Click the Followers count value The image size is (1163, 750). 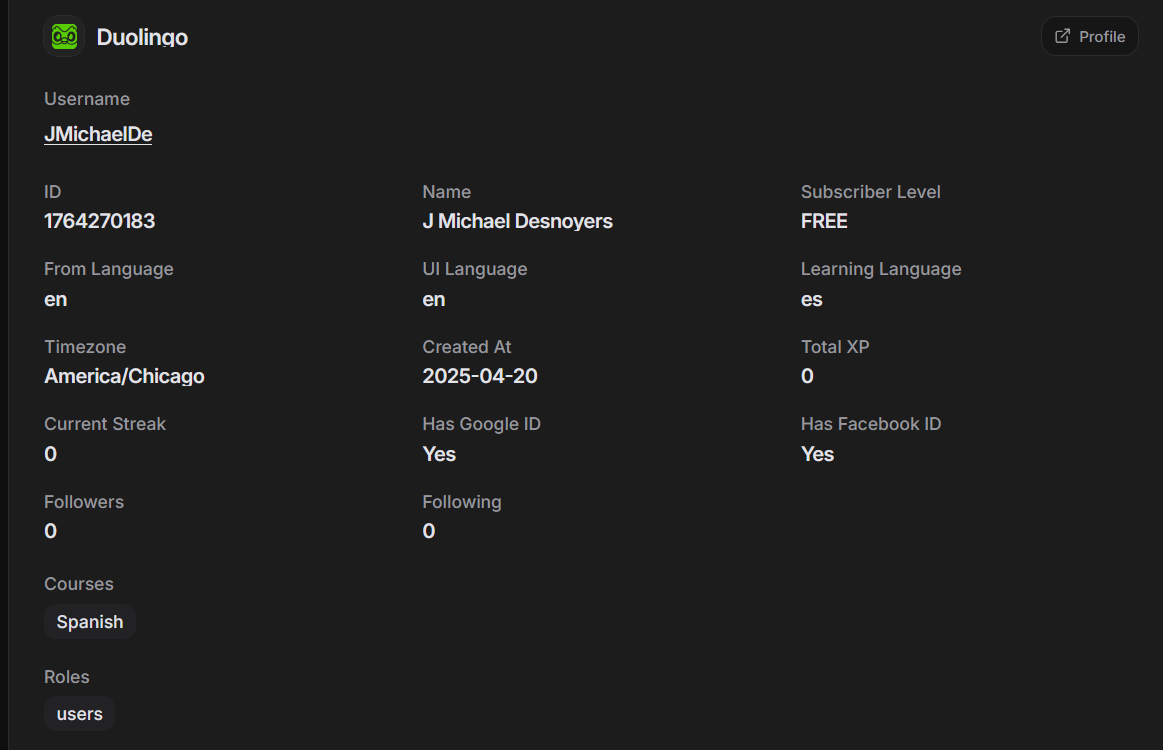[50, 531]
